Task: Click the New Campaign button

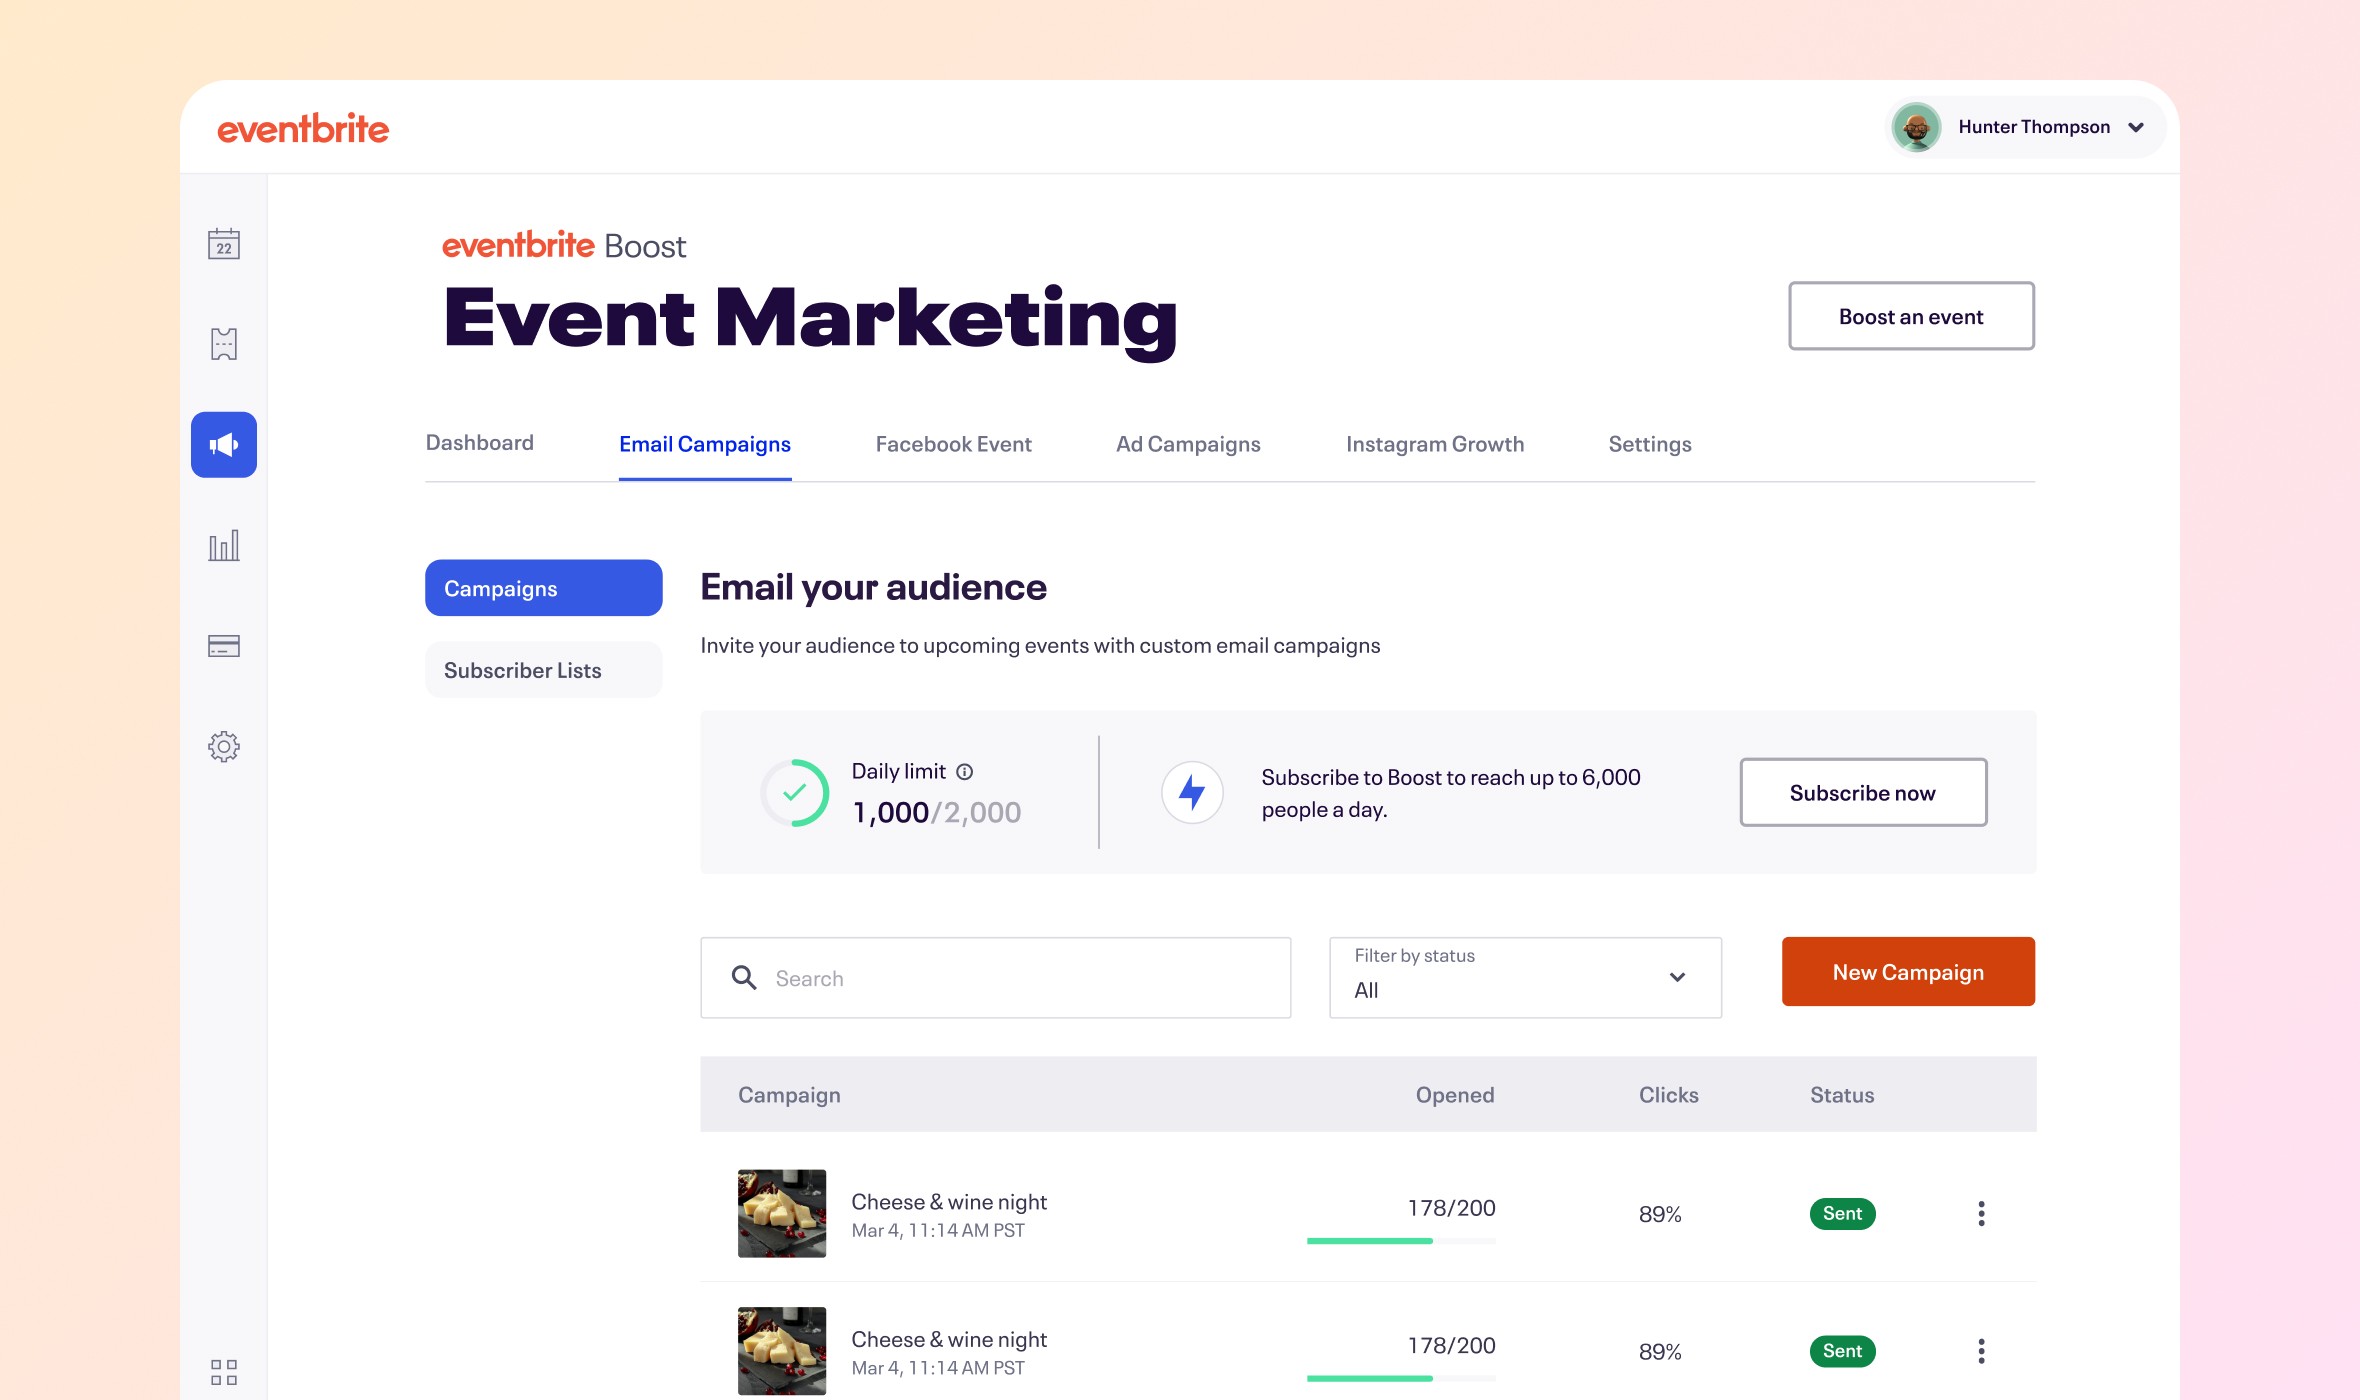Action: pyautogui.click(x=1908, y=972)
